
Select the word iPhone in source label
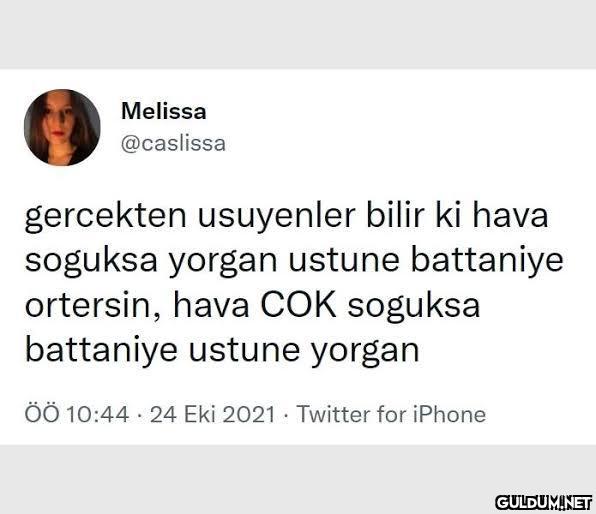click(450, 414)
